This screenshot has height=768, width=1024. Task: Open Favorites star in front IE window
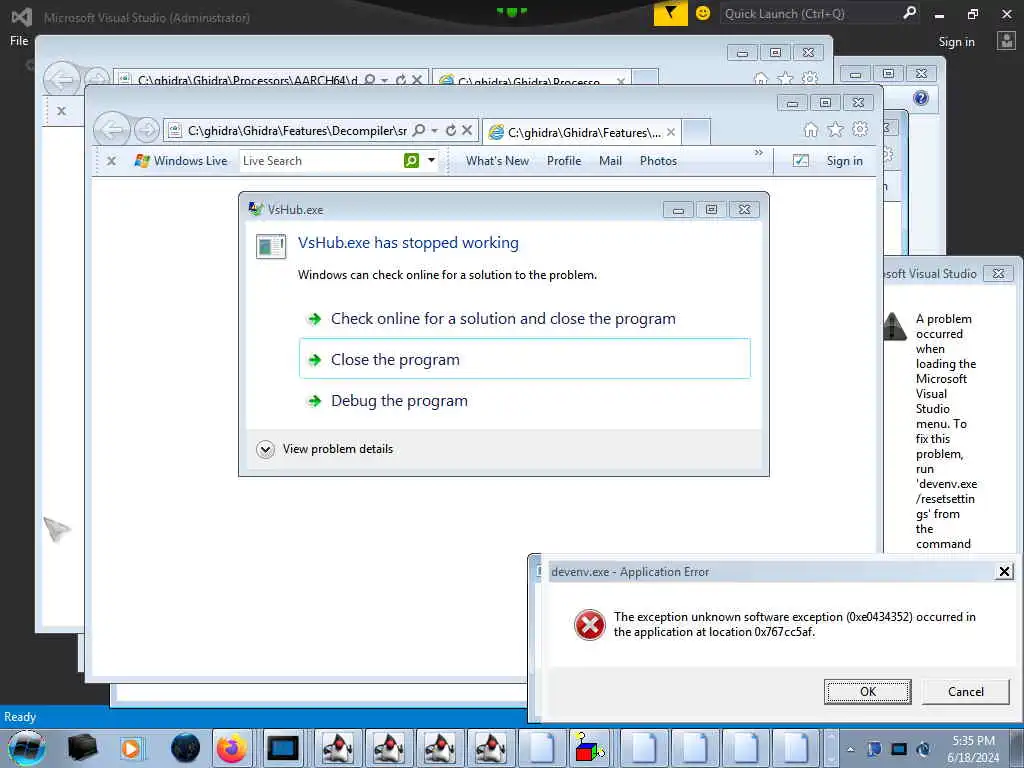[x=835, y=130]
